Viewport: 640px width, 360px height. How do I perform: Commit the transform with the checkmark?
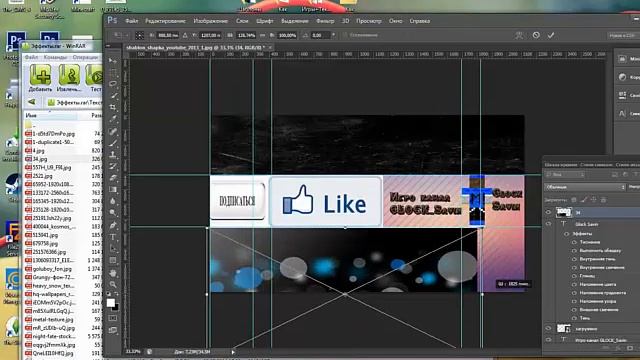(x=551, y=35)
